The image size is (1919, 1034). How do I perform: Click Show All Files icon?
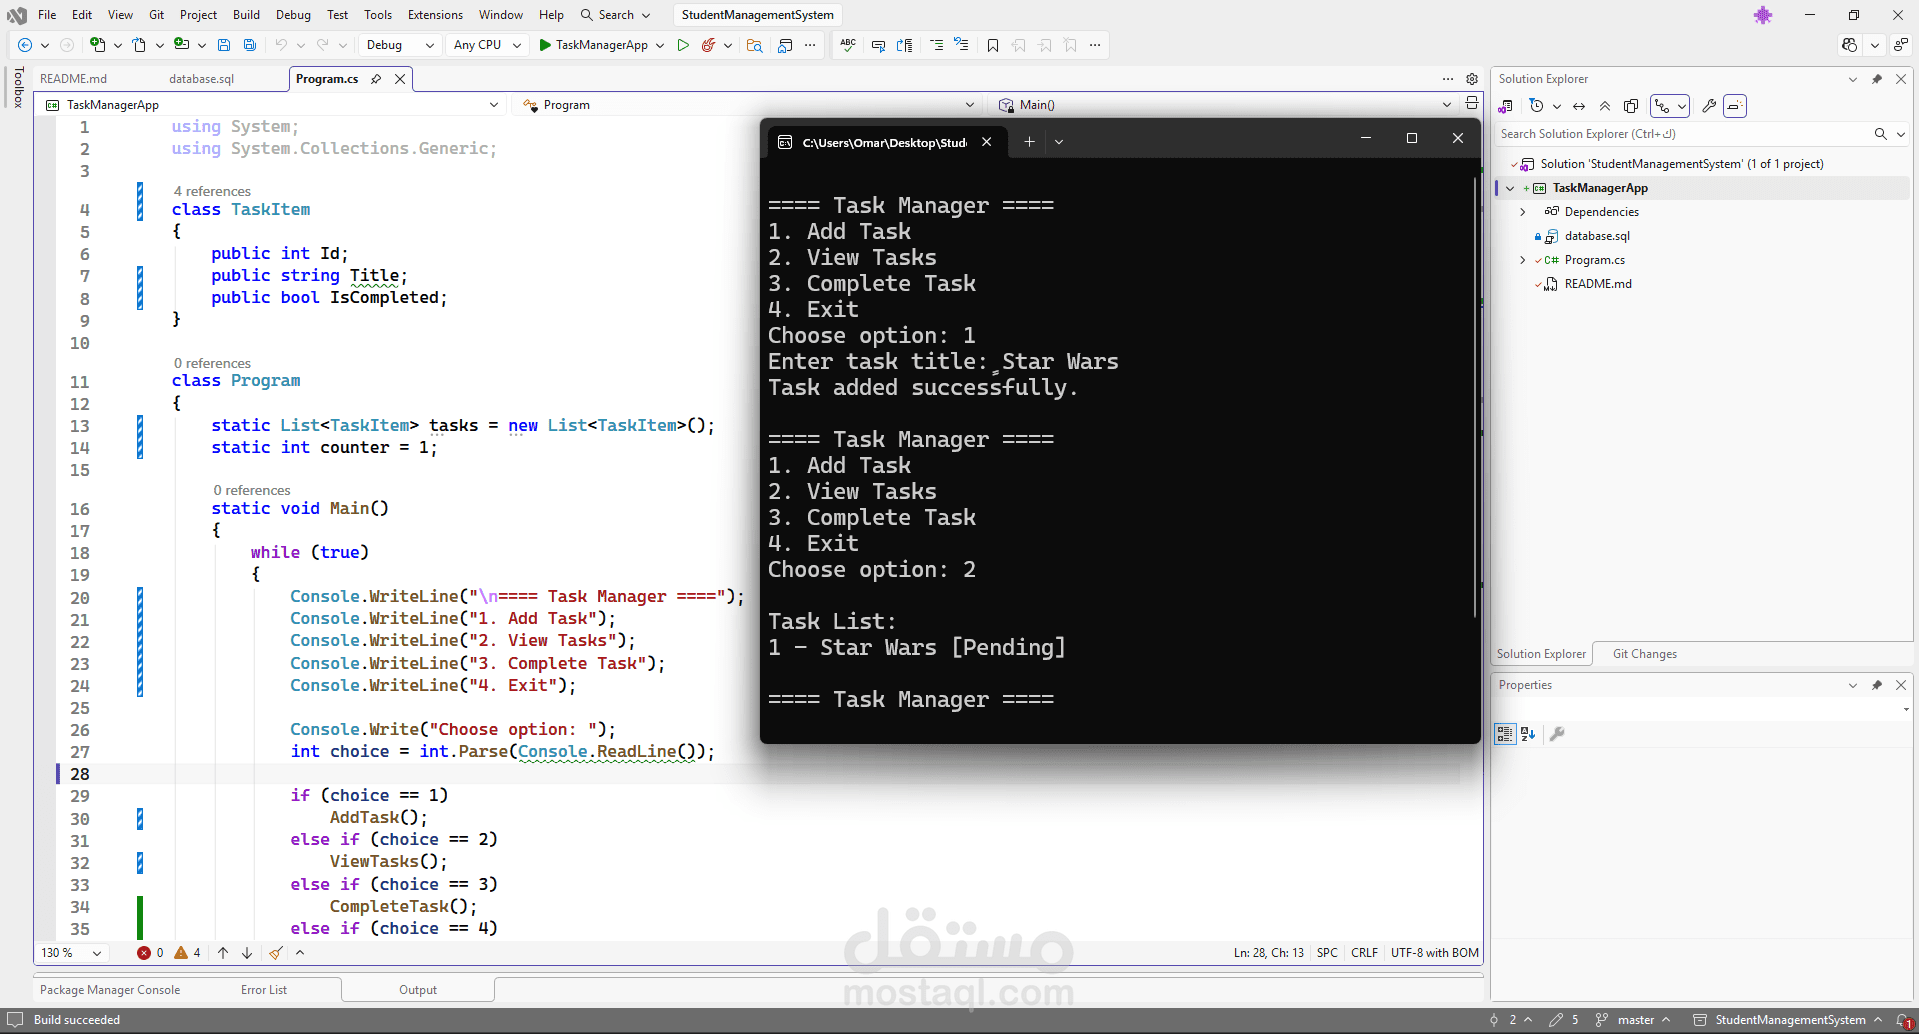(x=1631, y=106)
